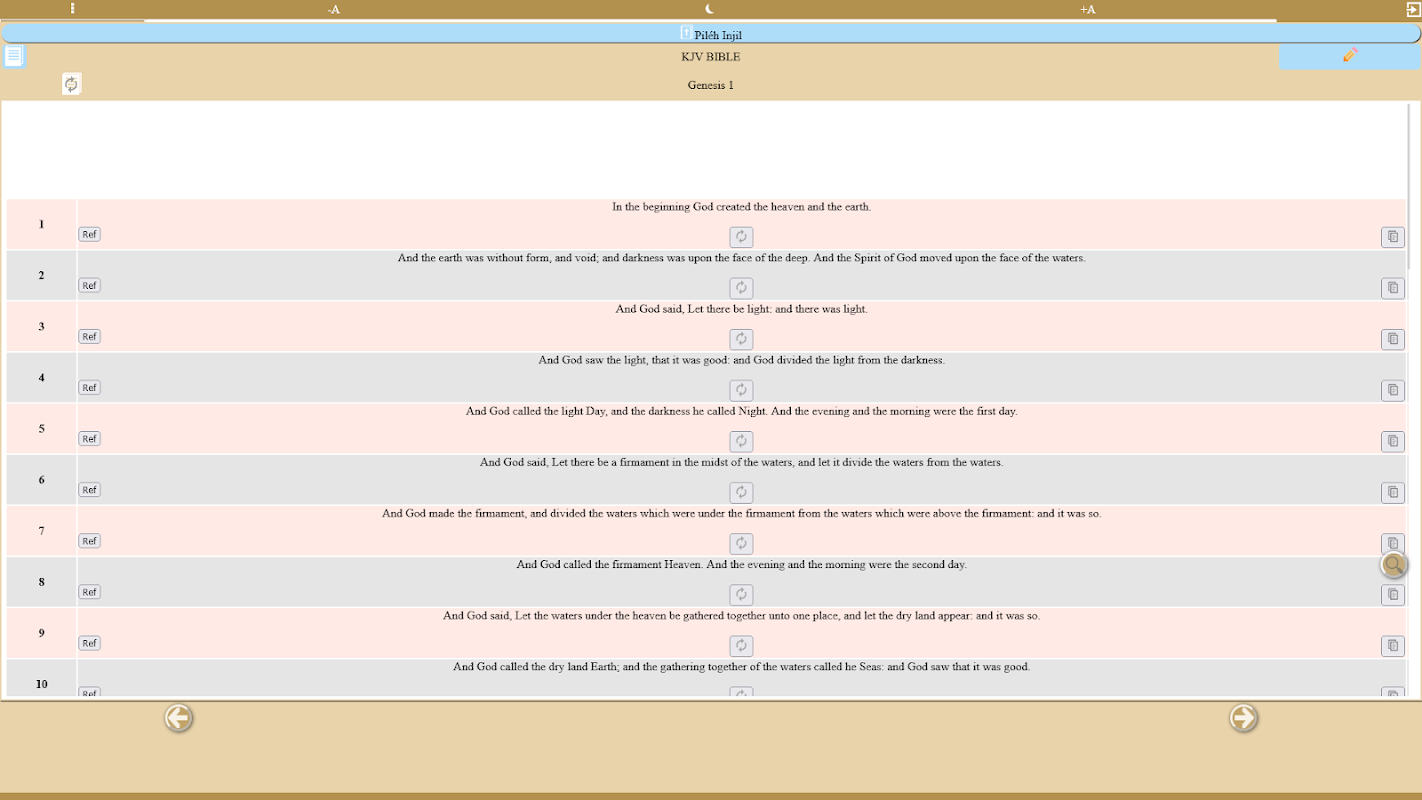Click the refresh icon under verse 6

pyautogui.click(x=741, y=492)
